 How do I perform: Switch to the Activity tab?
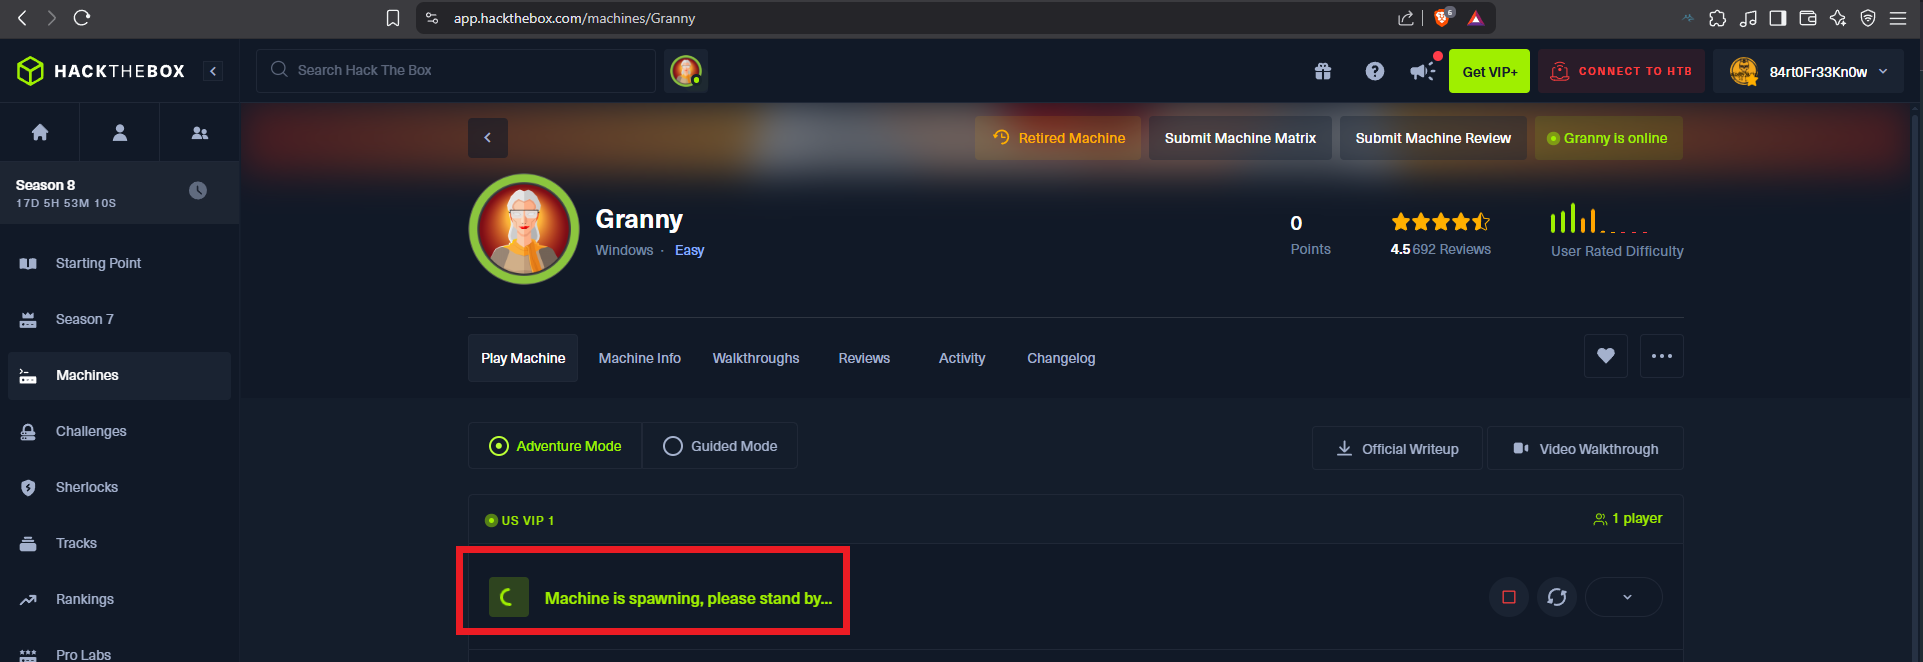click(962, 358)
